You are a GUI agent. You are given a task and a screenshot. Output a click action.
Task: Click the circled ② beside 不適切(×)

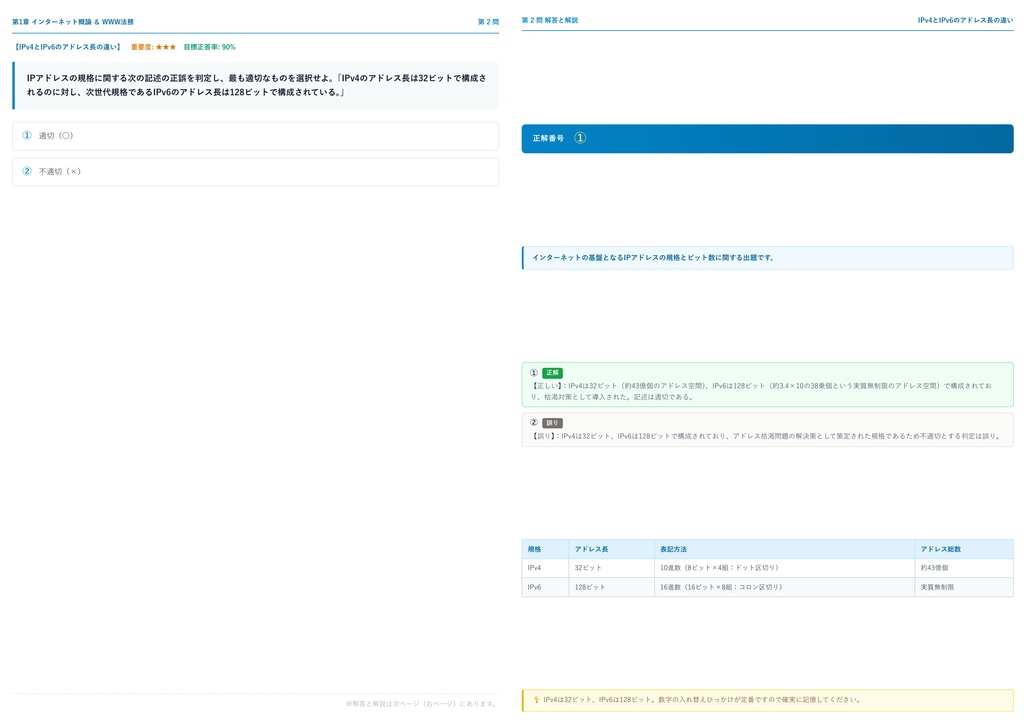click(27, 171)
